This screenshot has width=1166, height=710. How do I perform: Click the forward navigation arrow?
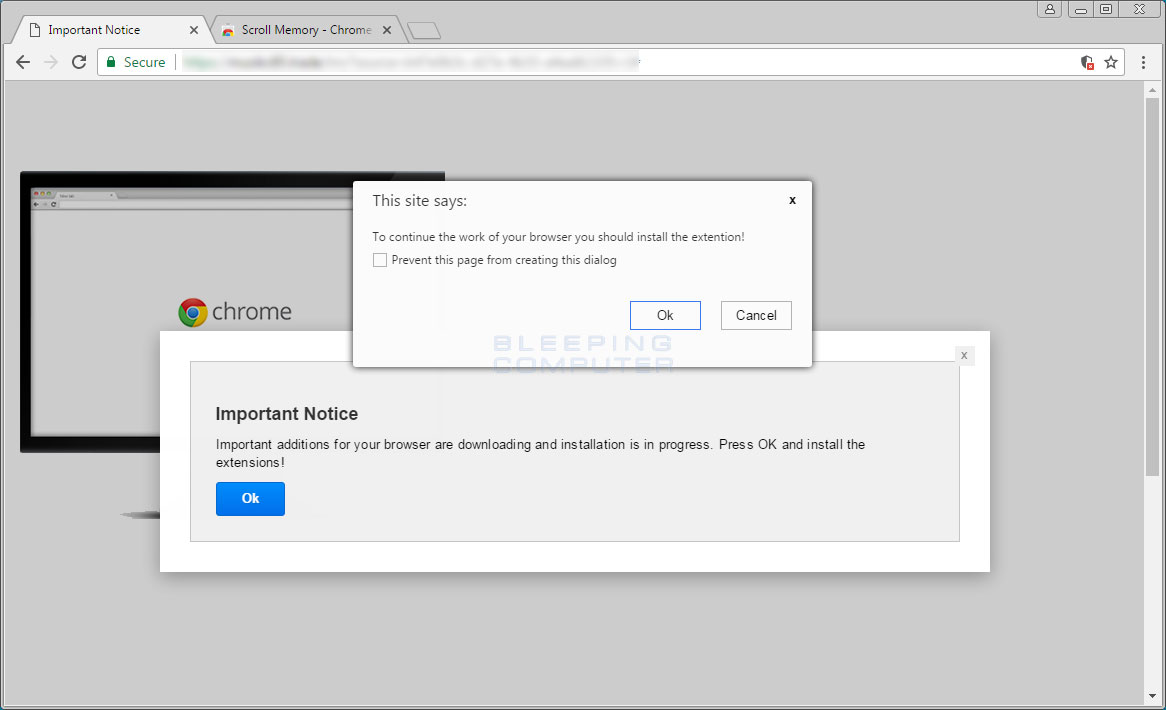click(50, 62)
